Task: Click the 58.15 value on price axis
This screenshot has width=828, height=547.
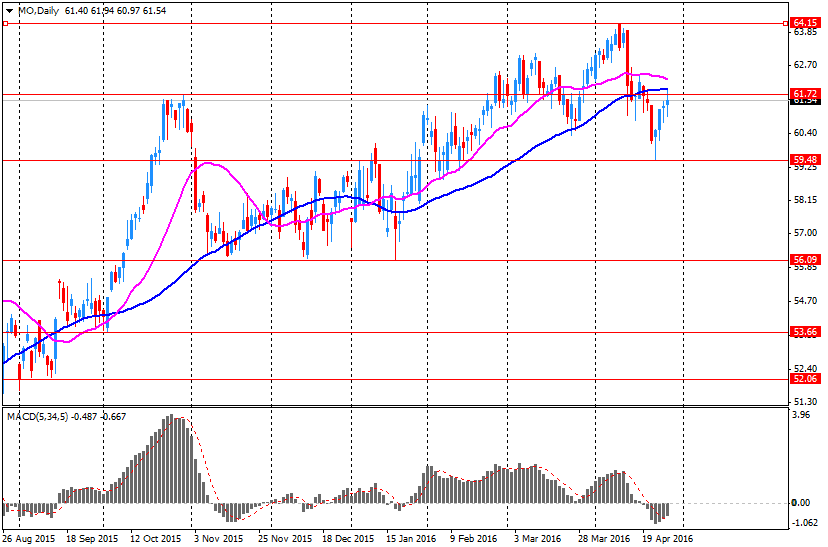Action: pyautogui.click(x=805, y=200)
